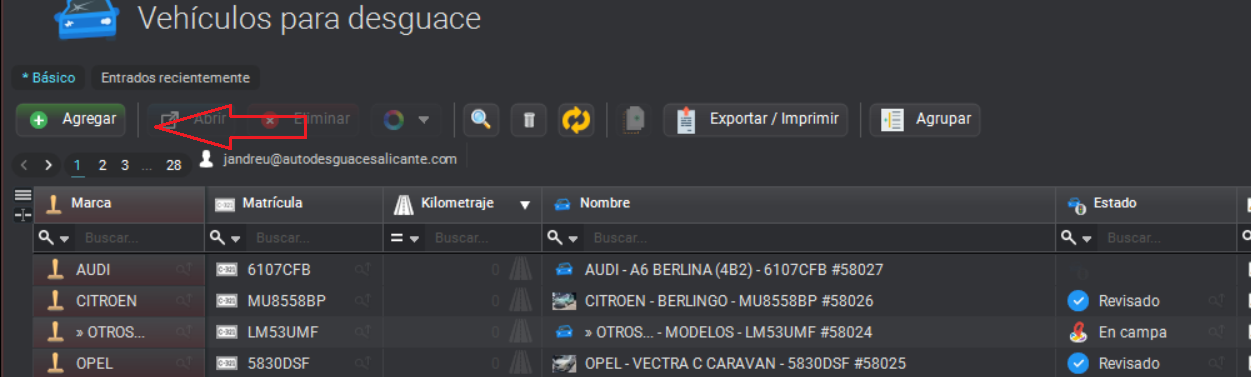Click the En campa status in OTROS row
1251x377 pixels.
pos(1132,332)
